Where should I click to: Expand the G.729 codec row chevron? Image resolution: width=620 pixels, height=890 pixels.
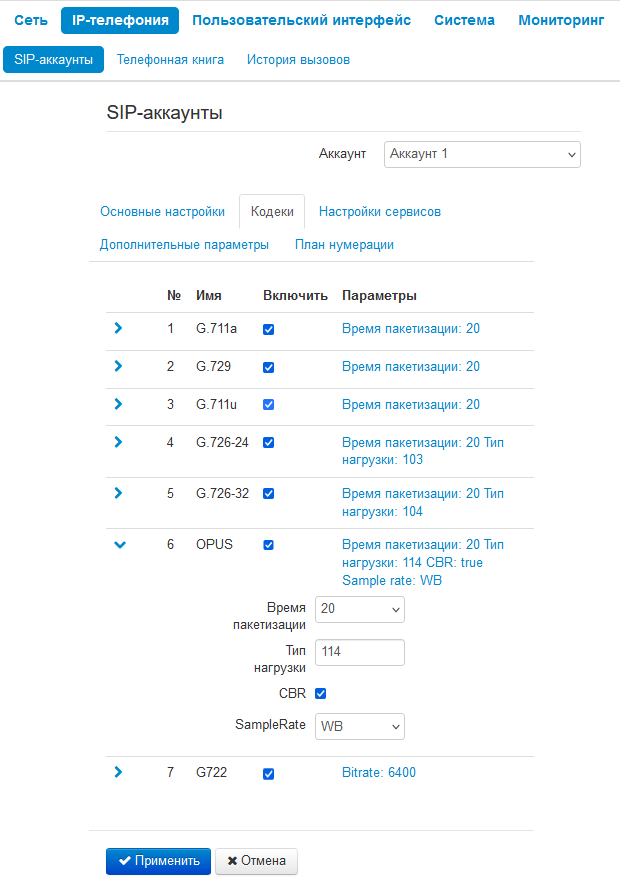(118, 366)
